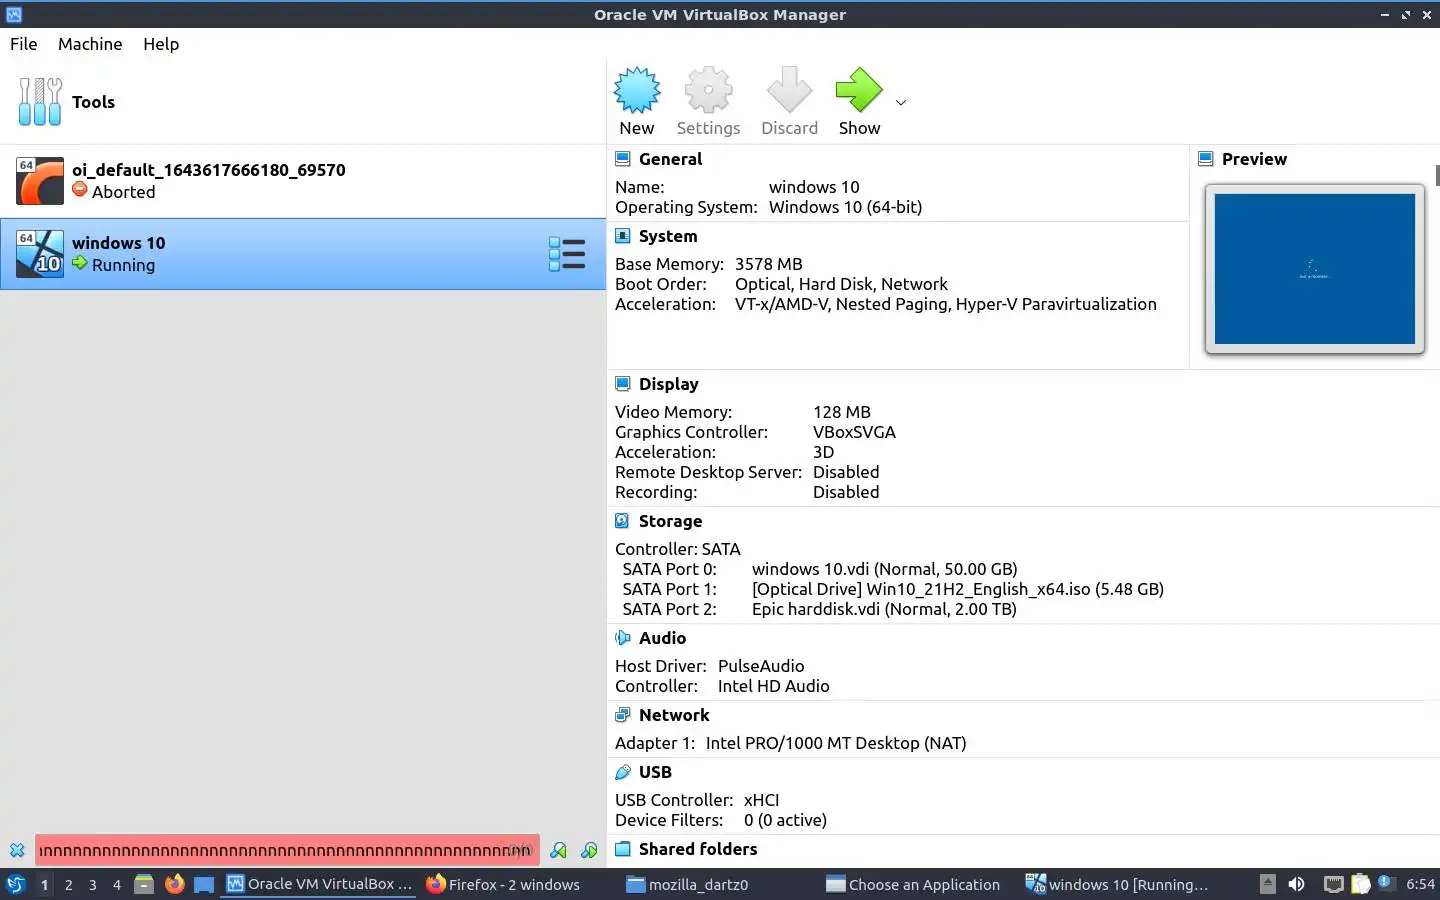Click the Base Memory value 3578 MB
The height and width of the screenshot is (900, 1440).
coord(769,264)
